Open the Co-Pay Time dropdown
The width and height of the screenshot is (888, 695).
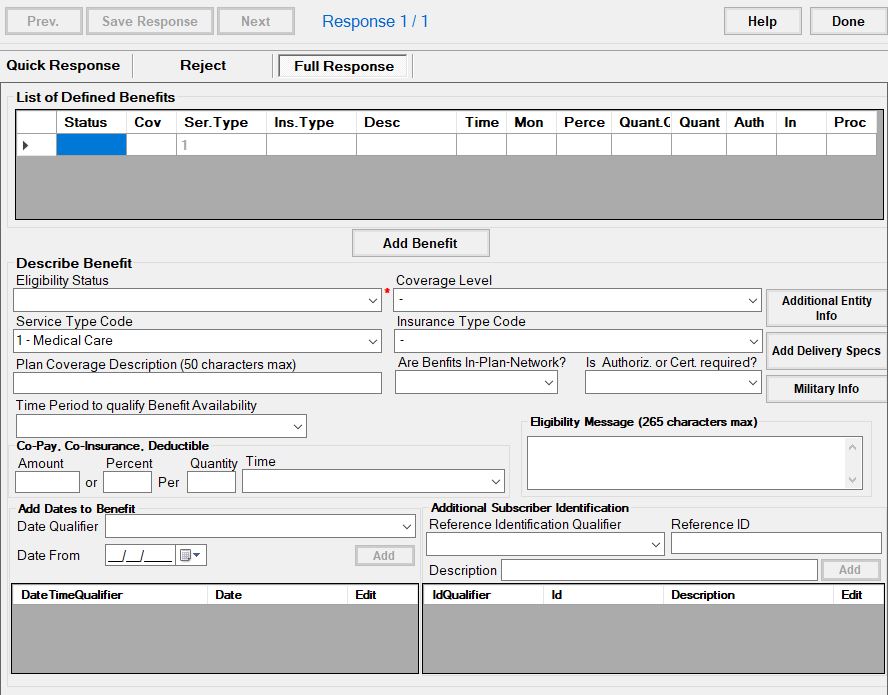coord(496,482)
